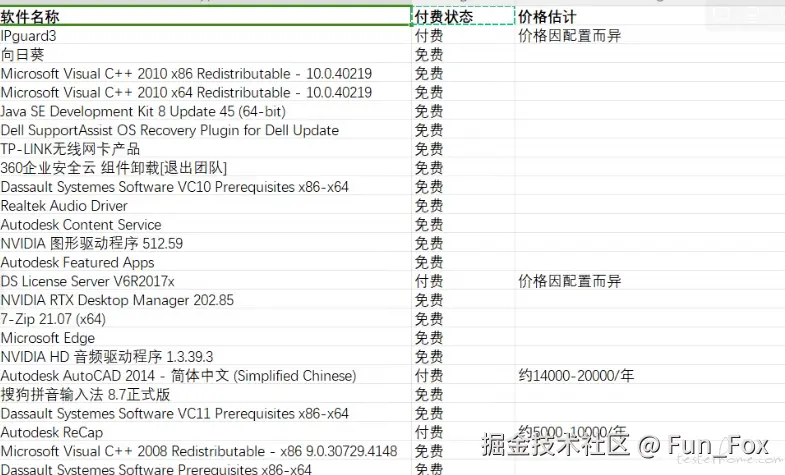Click the Autodesk Featured Apps cell
785x475 pixels.
(x=205, y=262)
